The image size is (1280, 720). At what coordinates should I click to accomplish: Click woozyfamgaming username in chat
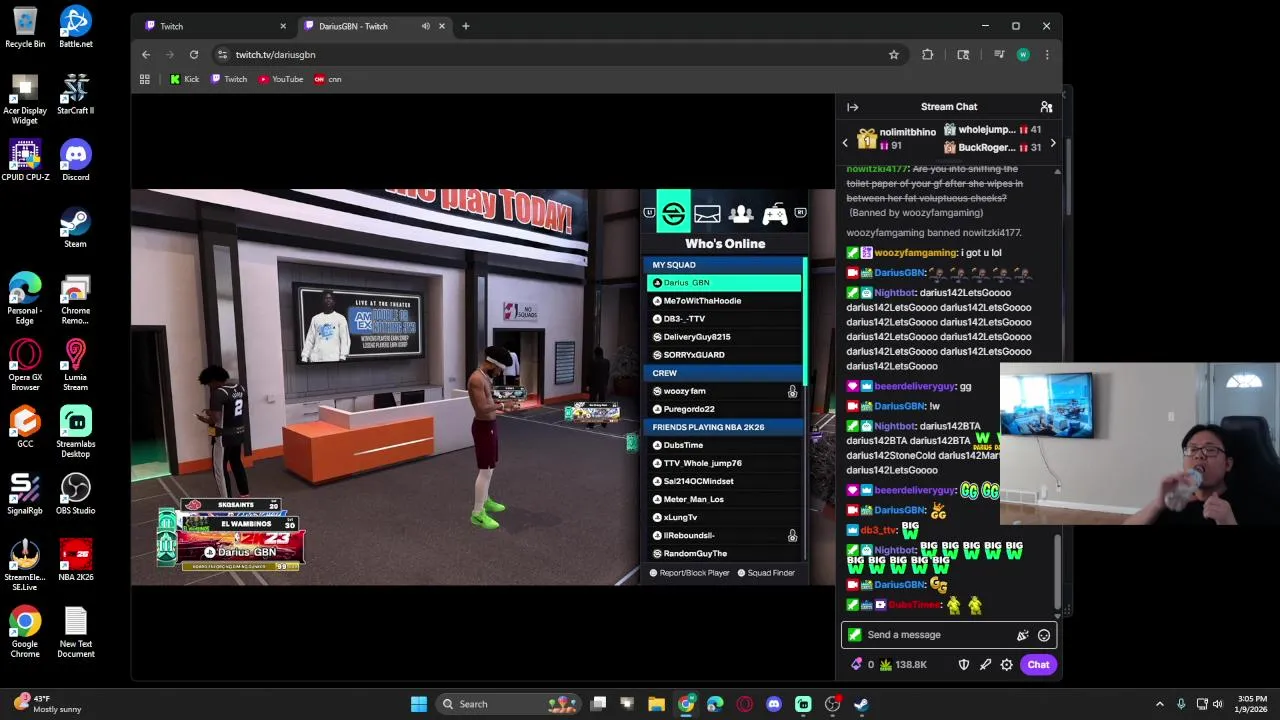[x=915, y=253]
